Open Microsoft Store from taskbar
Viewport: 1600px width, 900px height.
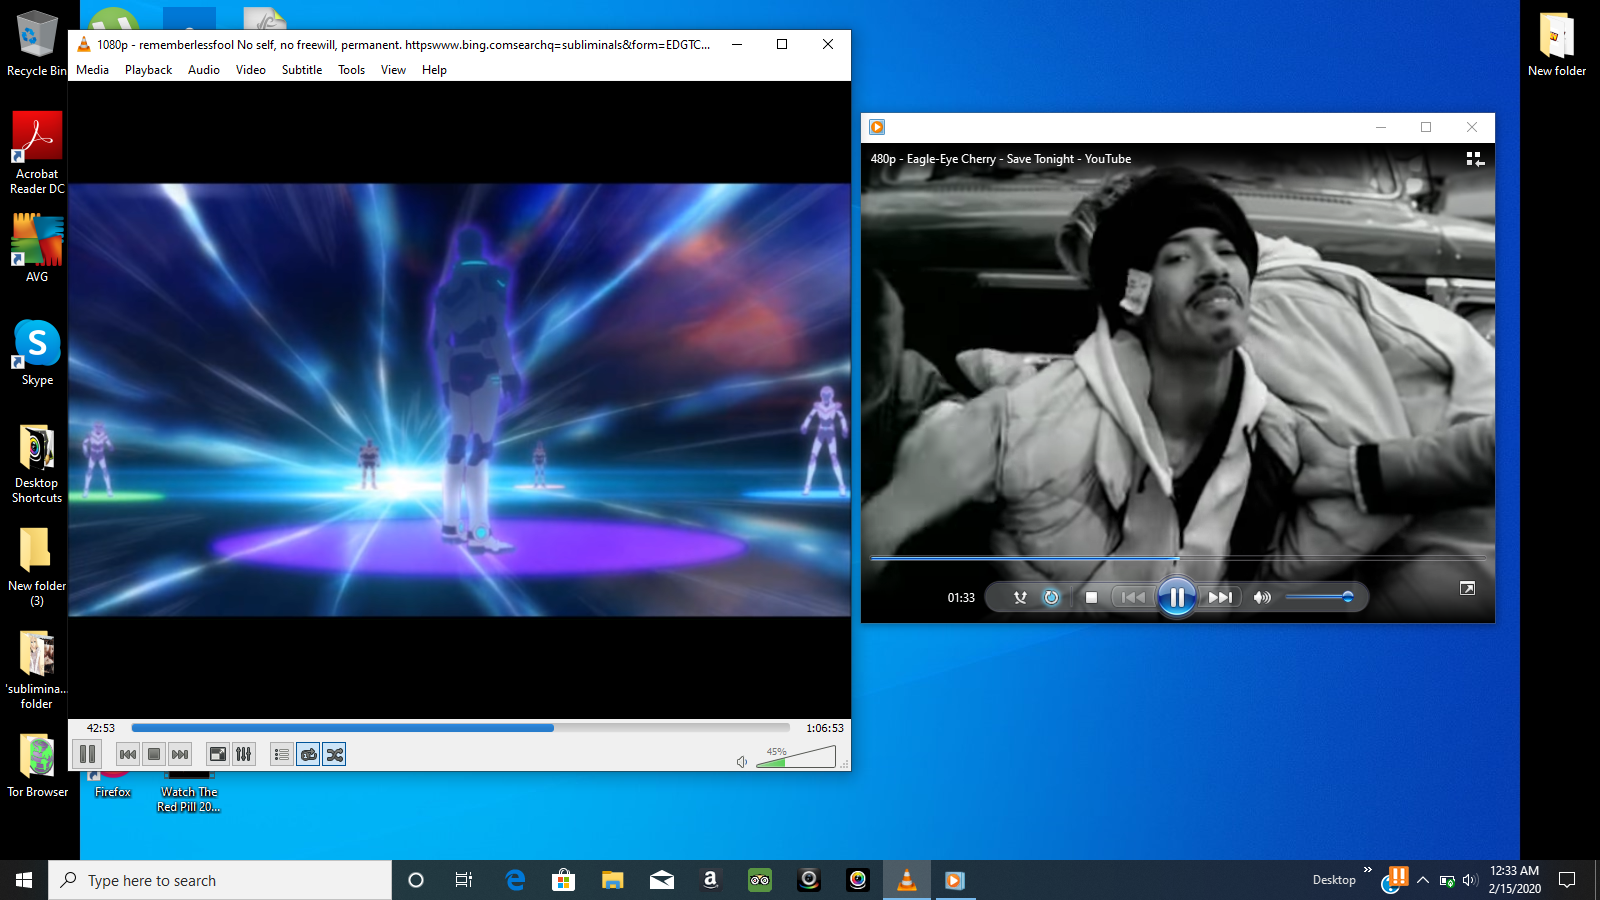(564, 880)
